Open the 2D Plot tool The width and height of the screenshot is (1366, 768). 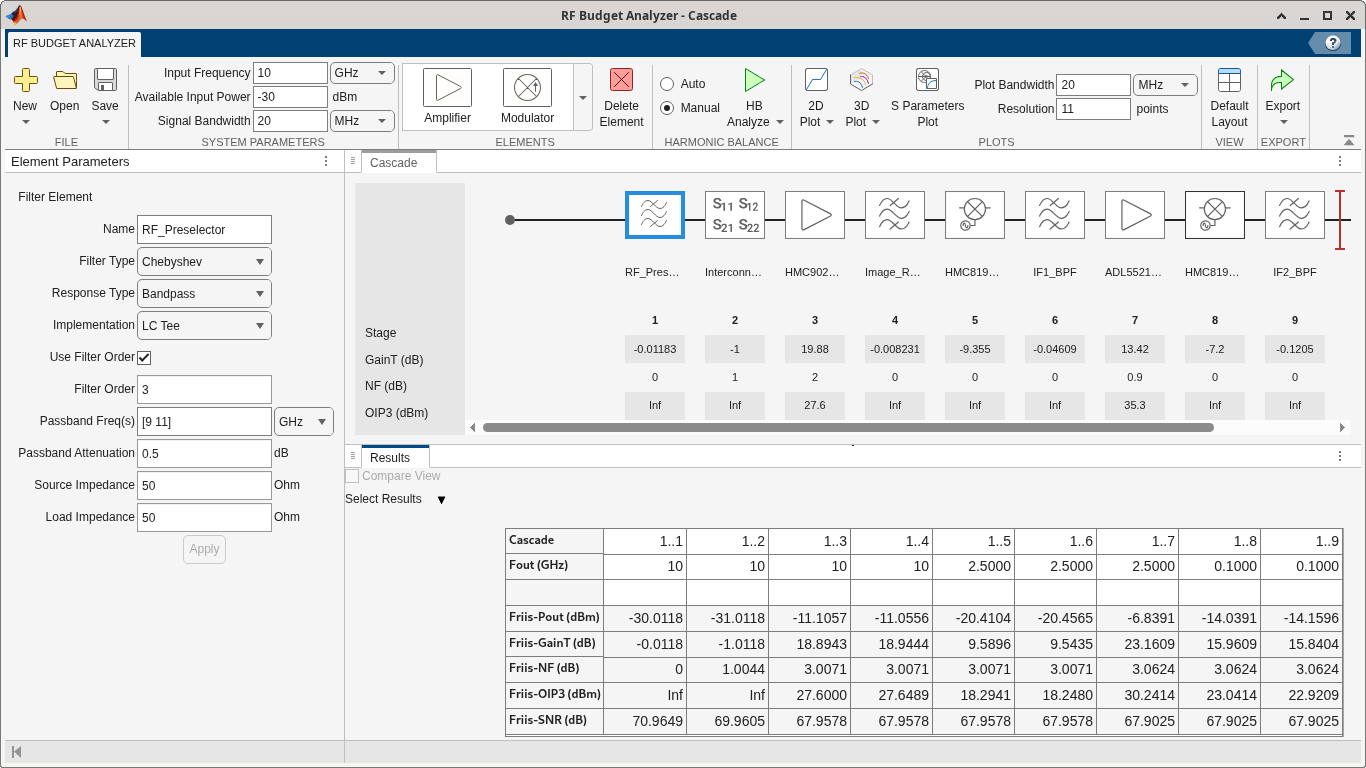point(816,80)
